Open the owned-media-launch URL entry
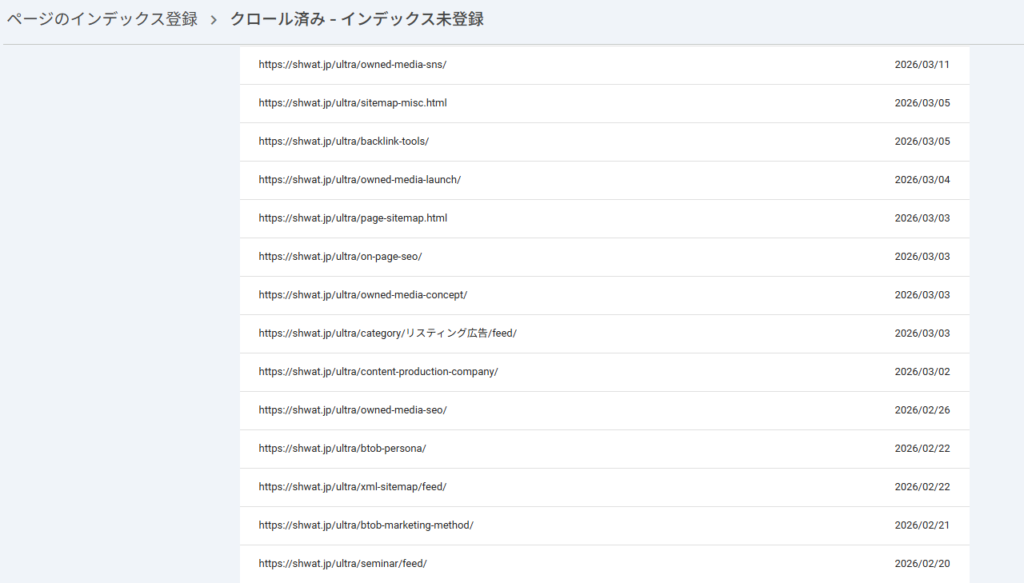Screen dimensions: 1024x583 pos(359,180)
